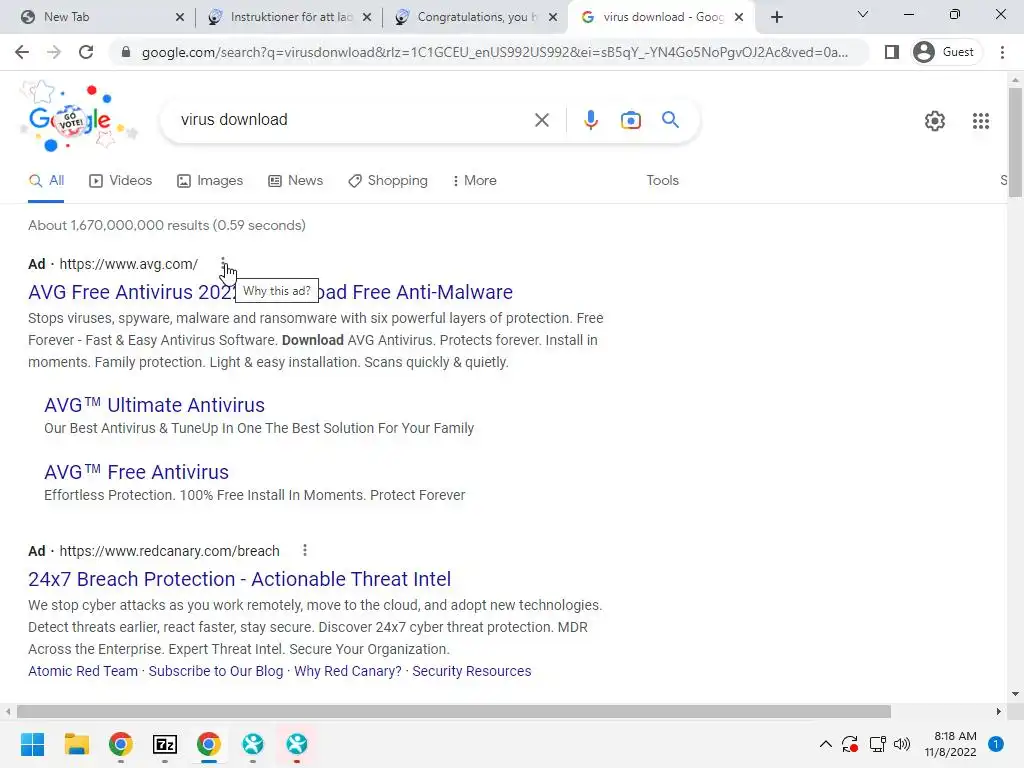Viewport: 1024px width, 768px height.
Task: Click the scroll down arrow
Action: click(x=1015, y=694)
